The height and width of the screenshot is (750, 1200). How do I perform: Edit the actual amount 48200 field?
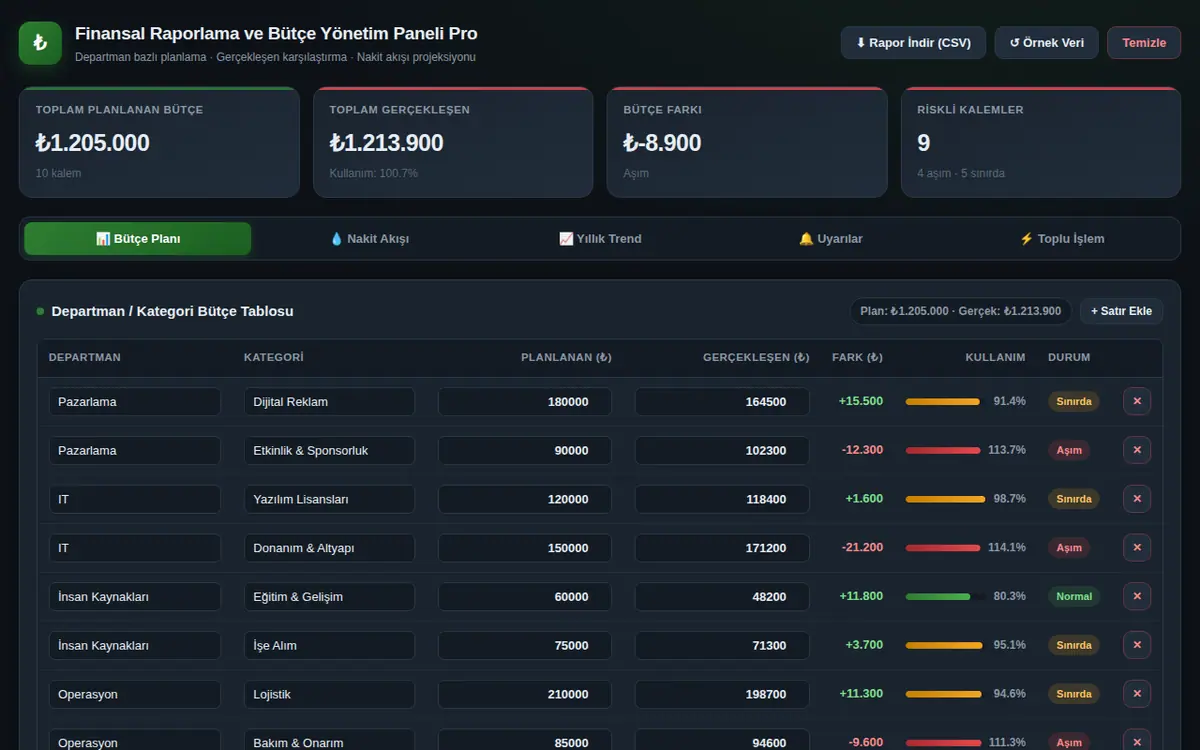[722, 597]
